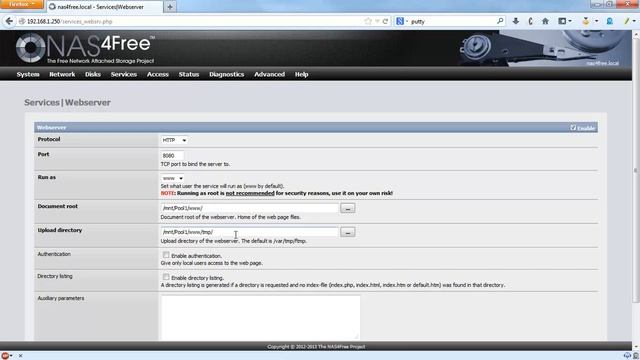This screenshot has width=640, height=360.
Task: Reload the page with the refresh icon
Action: tap(385, 21)
